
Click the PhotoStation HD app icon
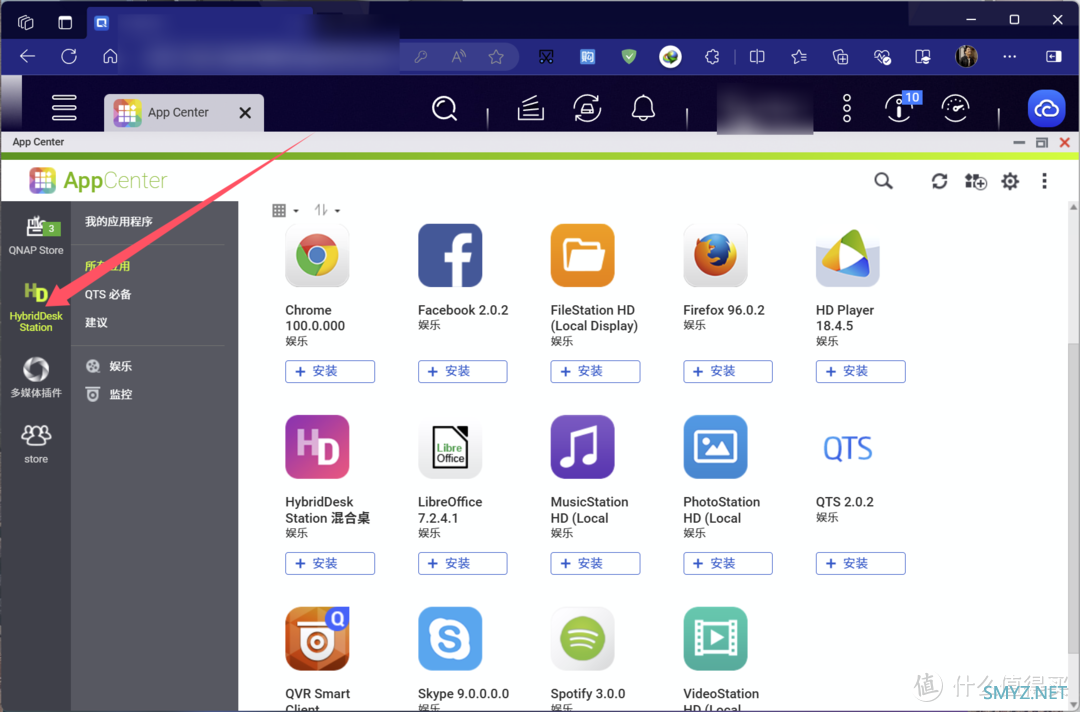[715, 447]
